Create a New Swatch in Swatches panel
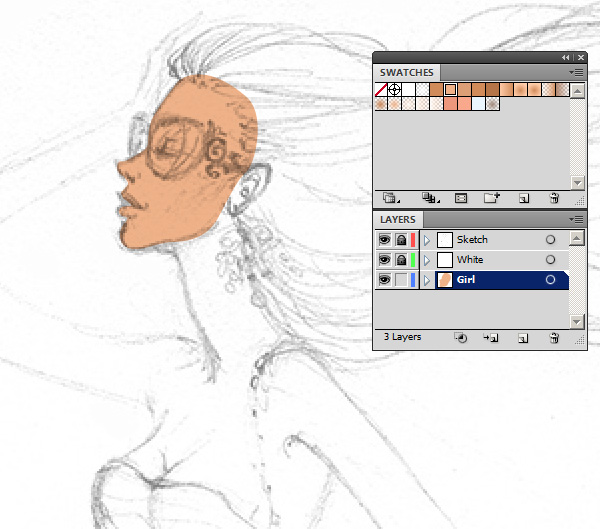The height and width of the screenshot is (529, 600). pyautogui.click(x=524, y=198)
